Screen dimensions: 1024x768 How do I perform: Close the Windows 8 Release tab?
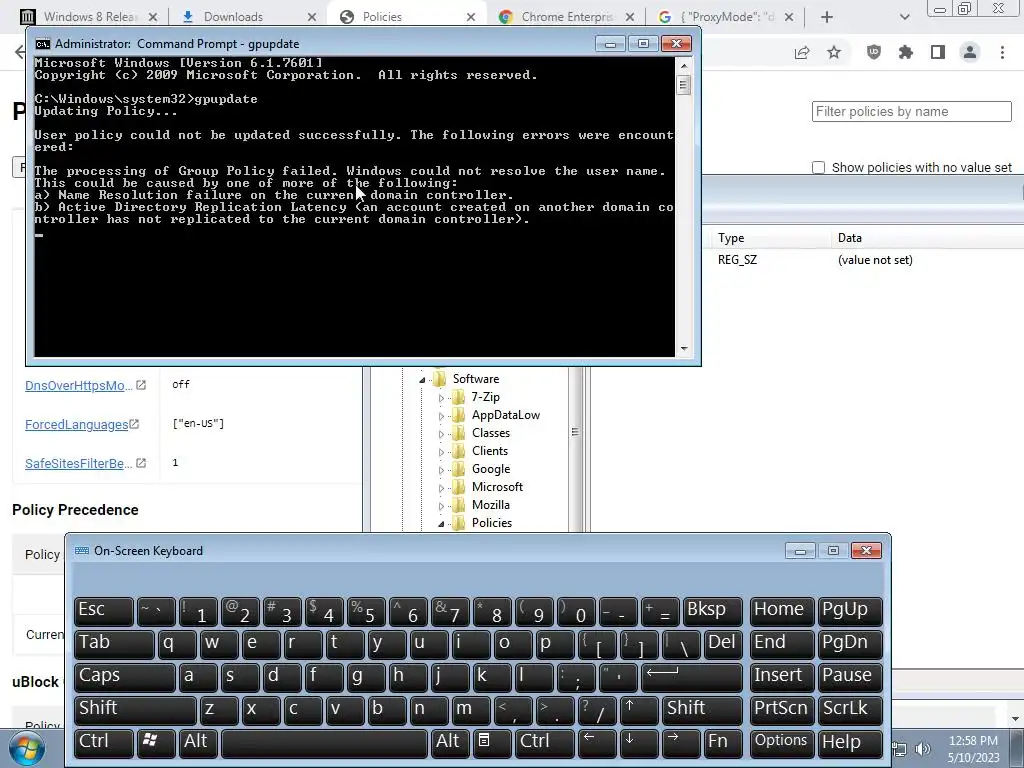(x=153, y=17)
